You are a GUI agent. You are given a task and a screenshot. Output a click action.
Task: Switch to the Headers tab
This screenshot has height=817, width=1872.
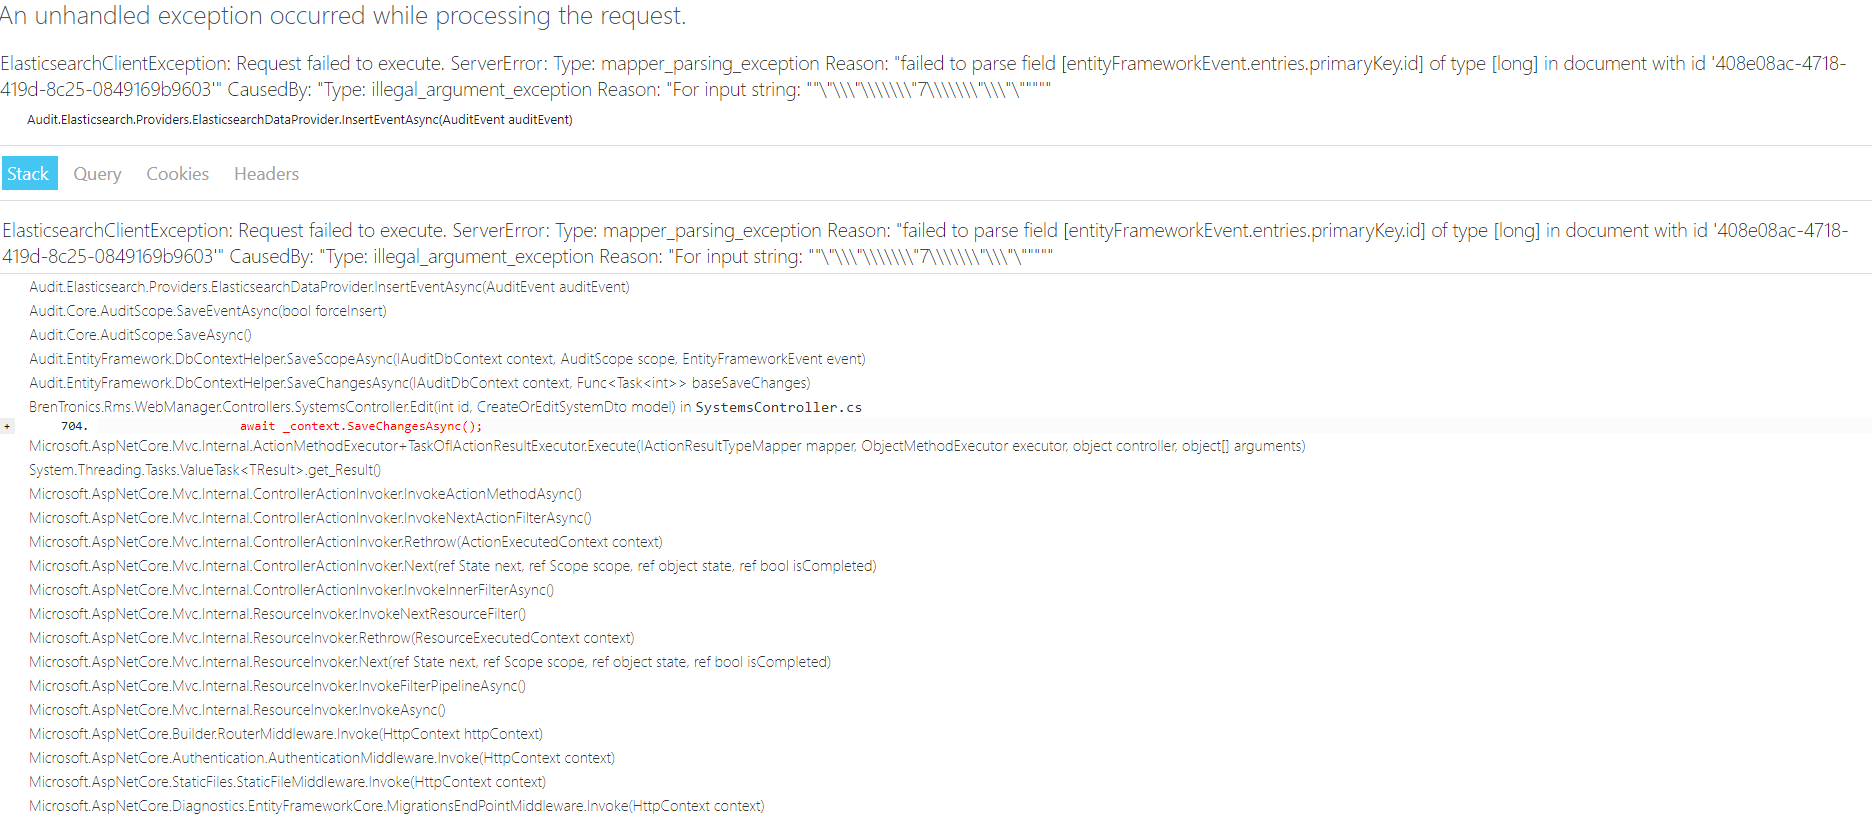(x=265, y=173)
